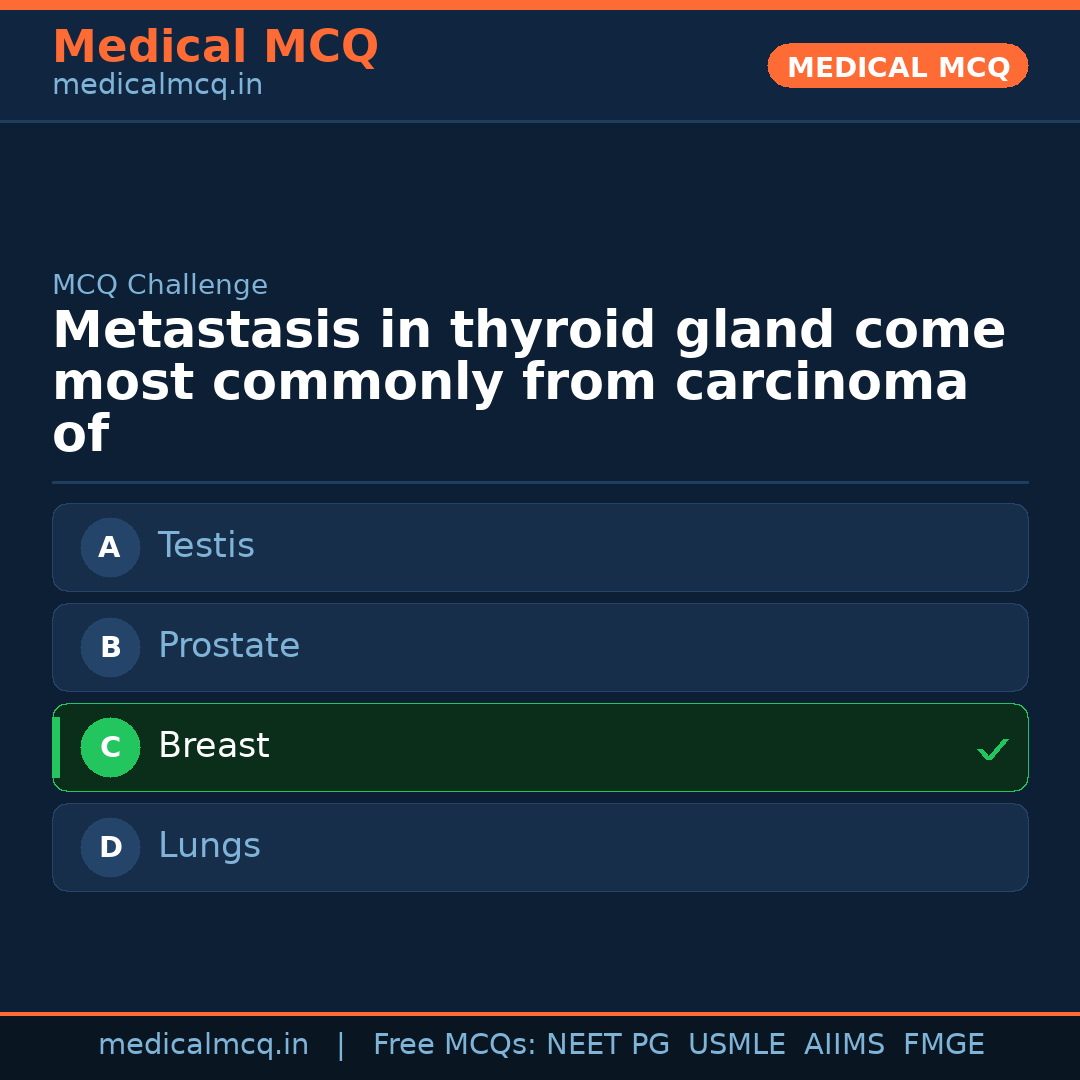Viewport: 1080px width, 1080px height.
Task: Click the green accent bar beside option C
Action: (56, 747)
